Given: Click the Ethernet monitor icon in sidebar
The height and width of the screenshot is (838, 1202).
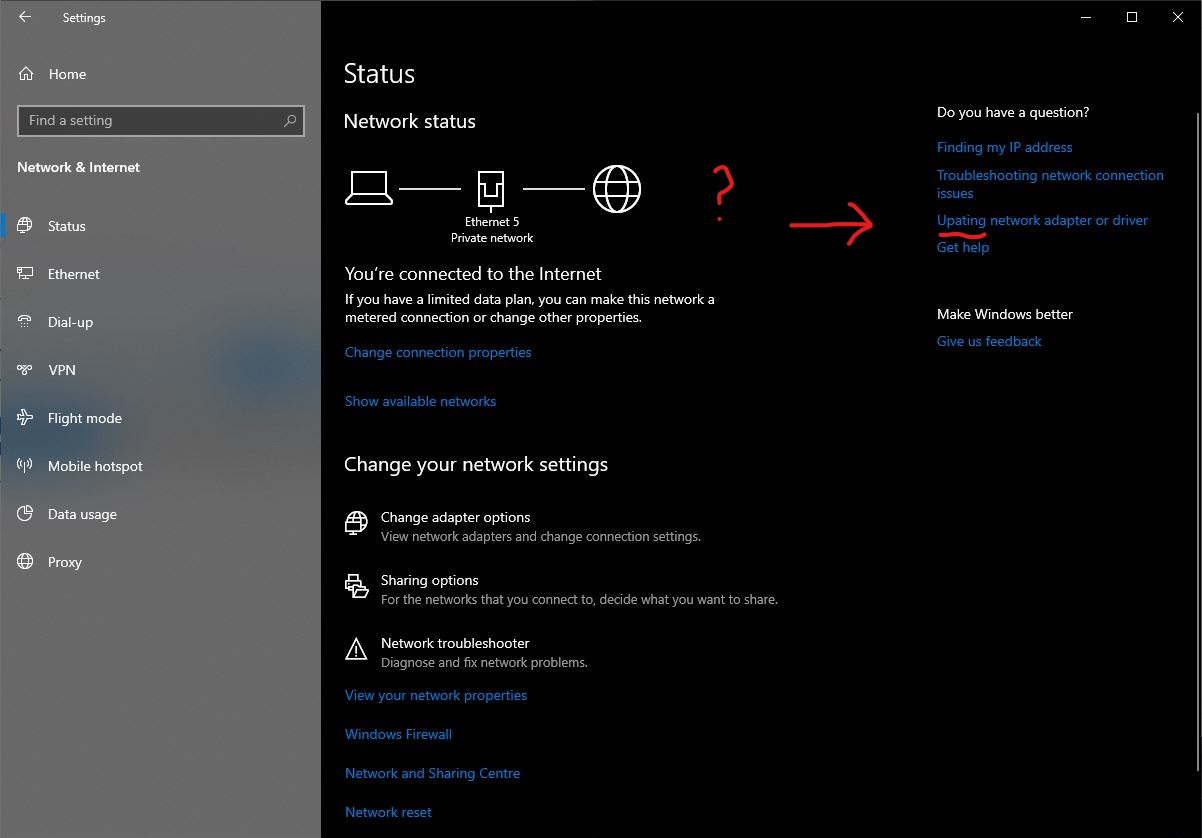Looking at the screenshot, I should tap(26, 274).
